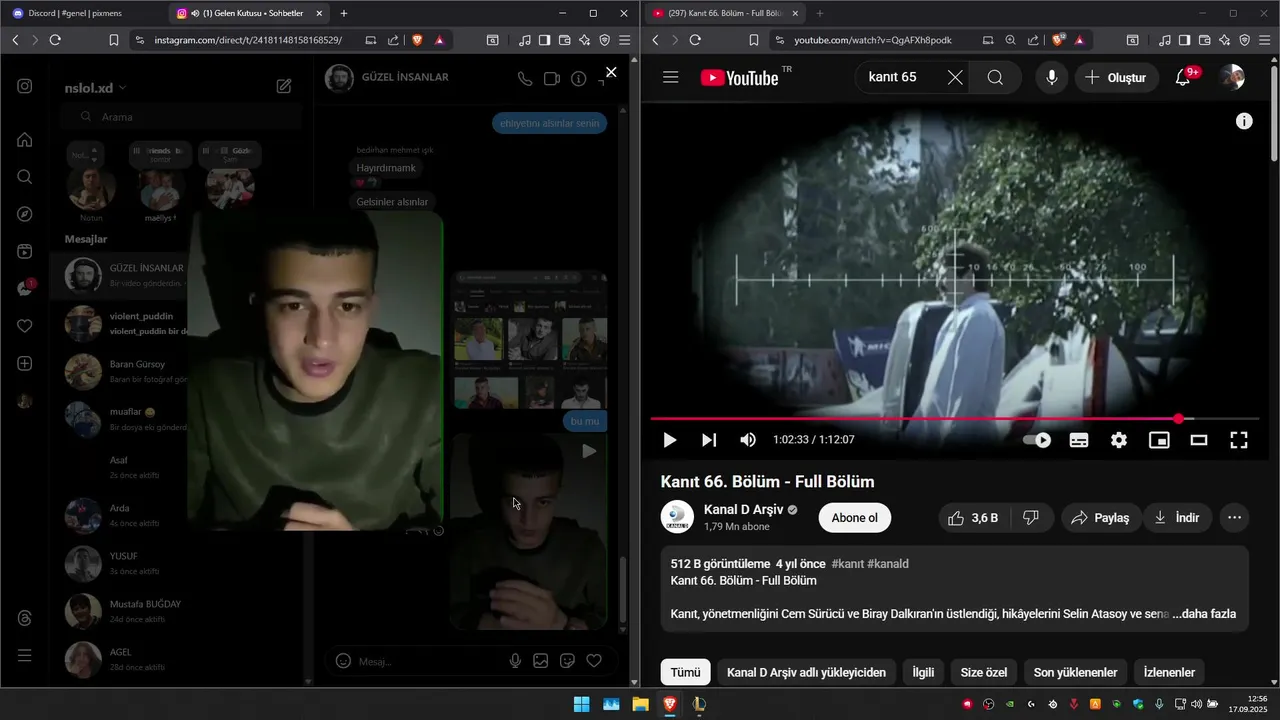Clear the 'kanıt 65' search text

click(955, 77)
